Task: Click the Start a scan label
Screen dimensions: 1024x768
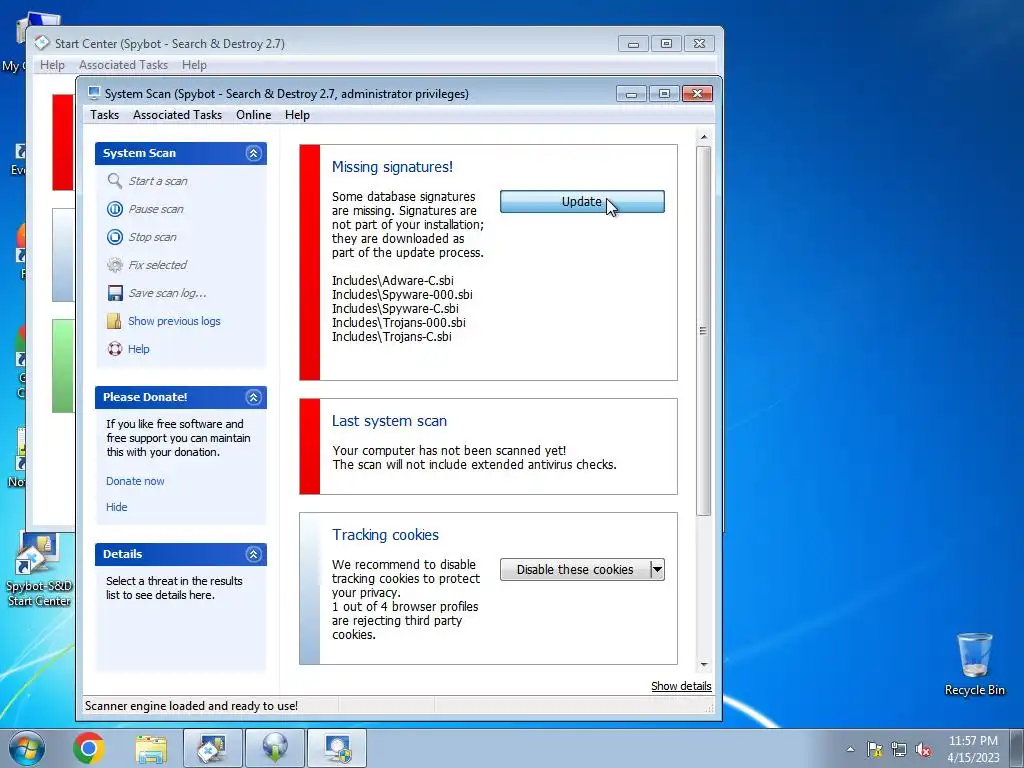Action: tap(158, 181)
